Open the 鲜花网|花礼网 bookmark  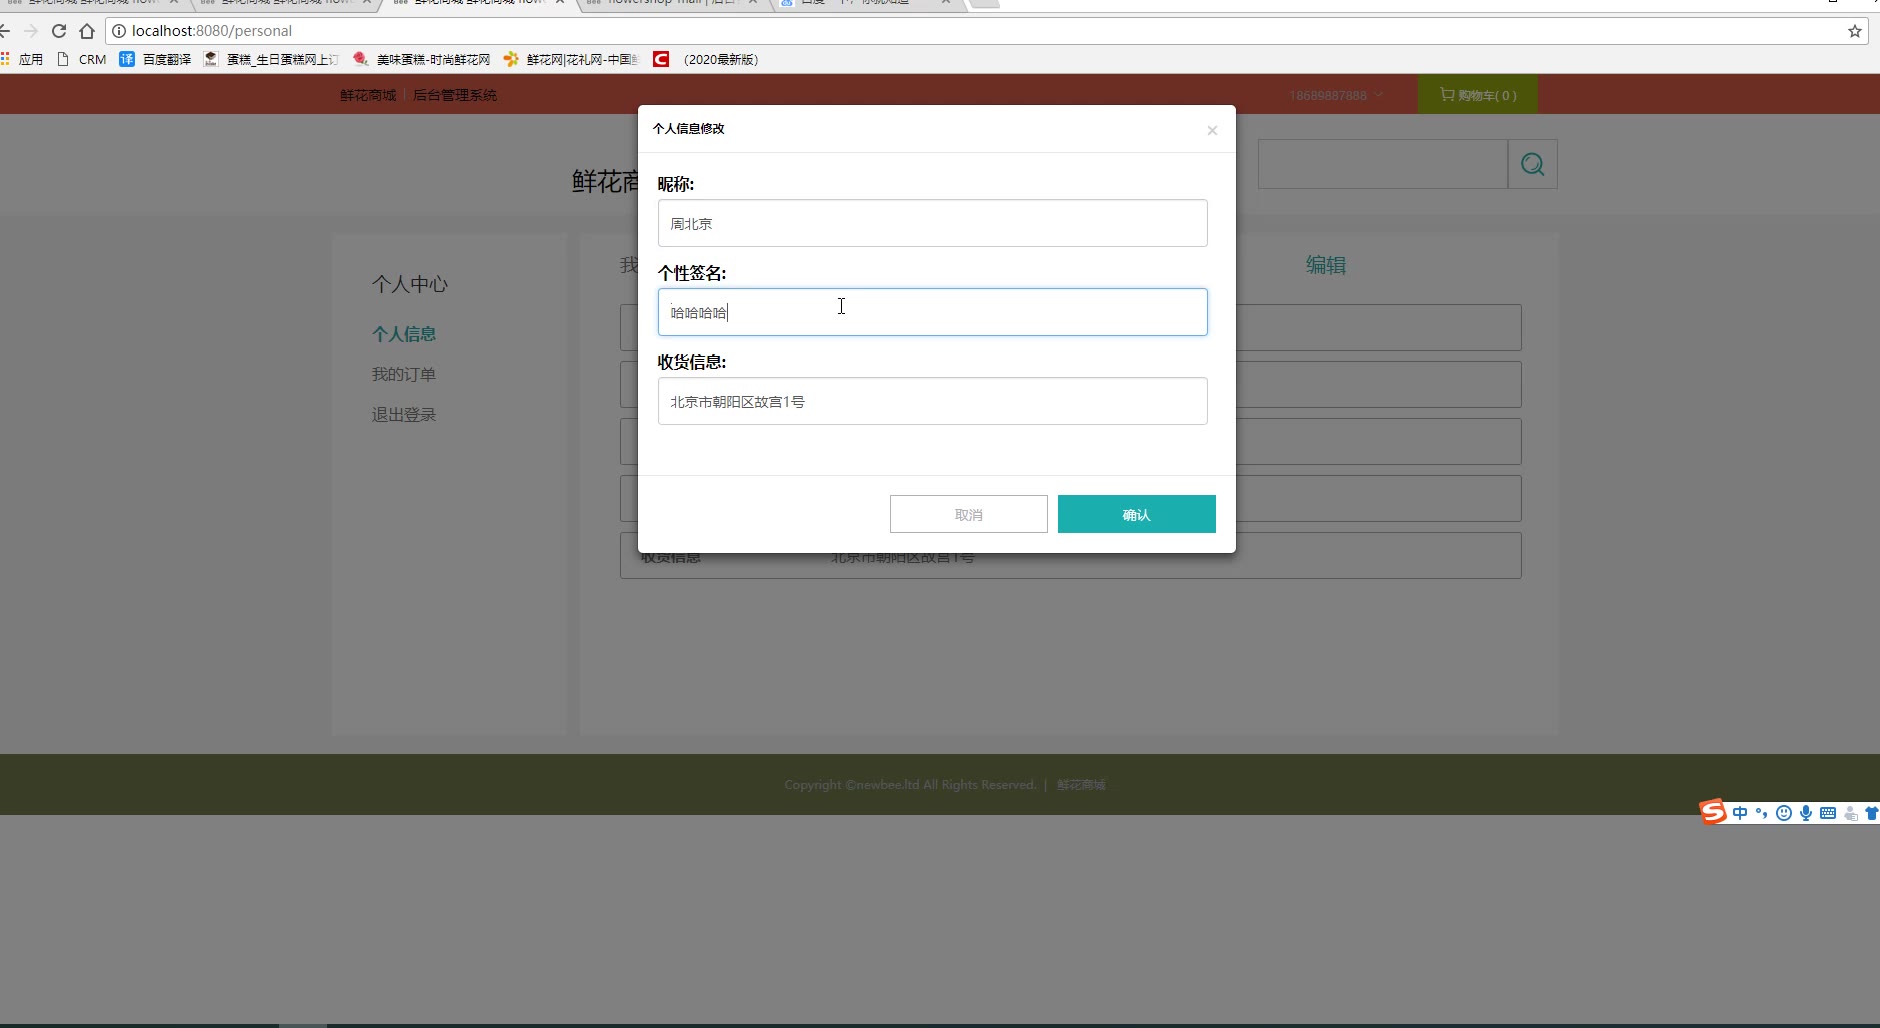(571, 59)
